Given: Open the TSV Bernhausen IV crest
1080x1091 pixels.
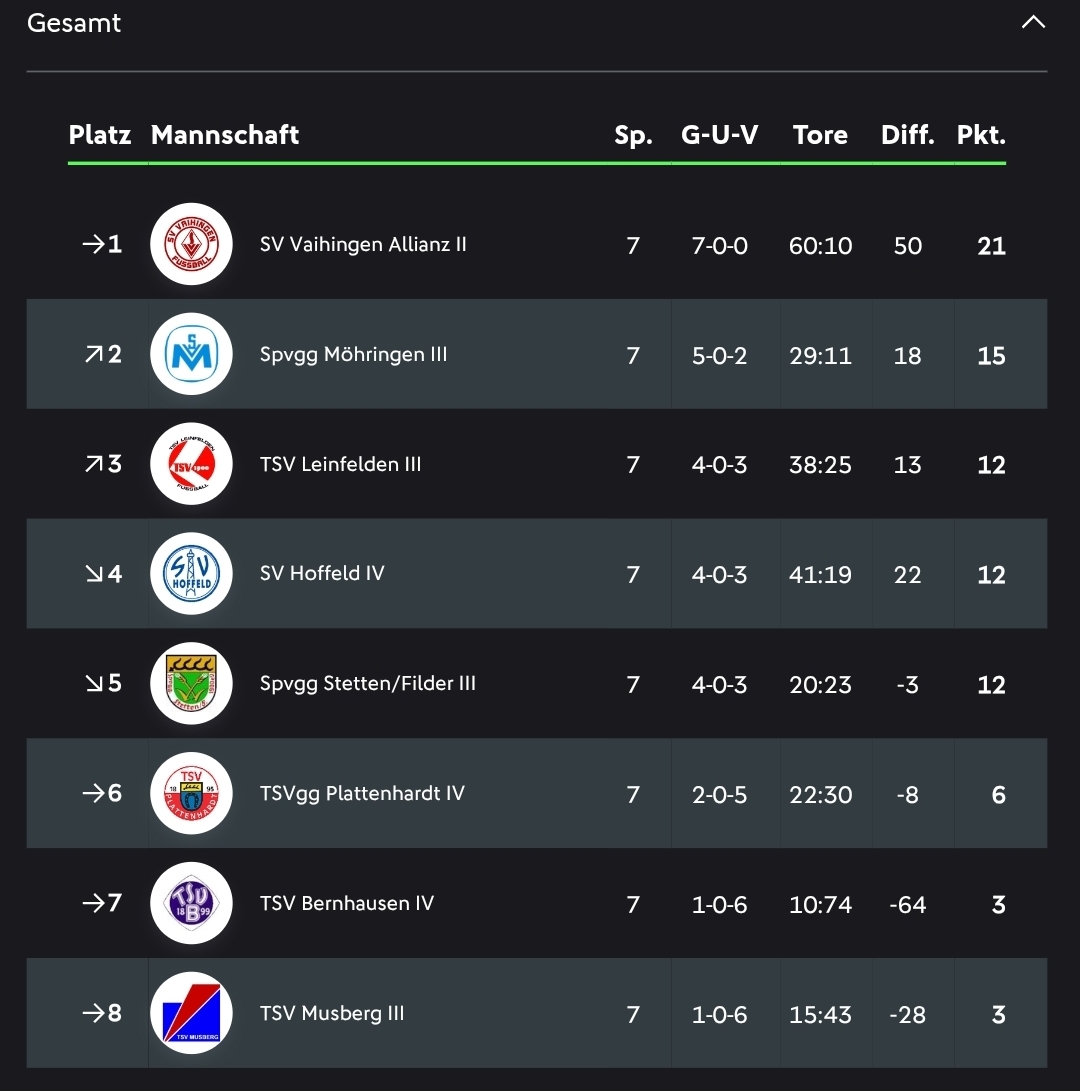Looking at the screenshot, I should 191,904.
